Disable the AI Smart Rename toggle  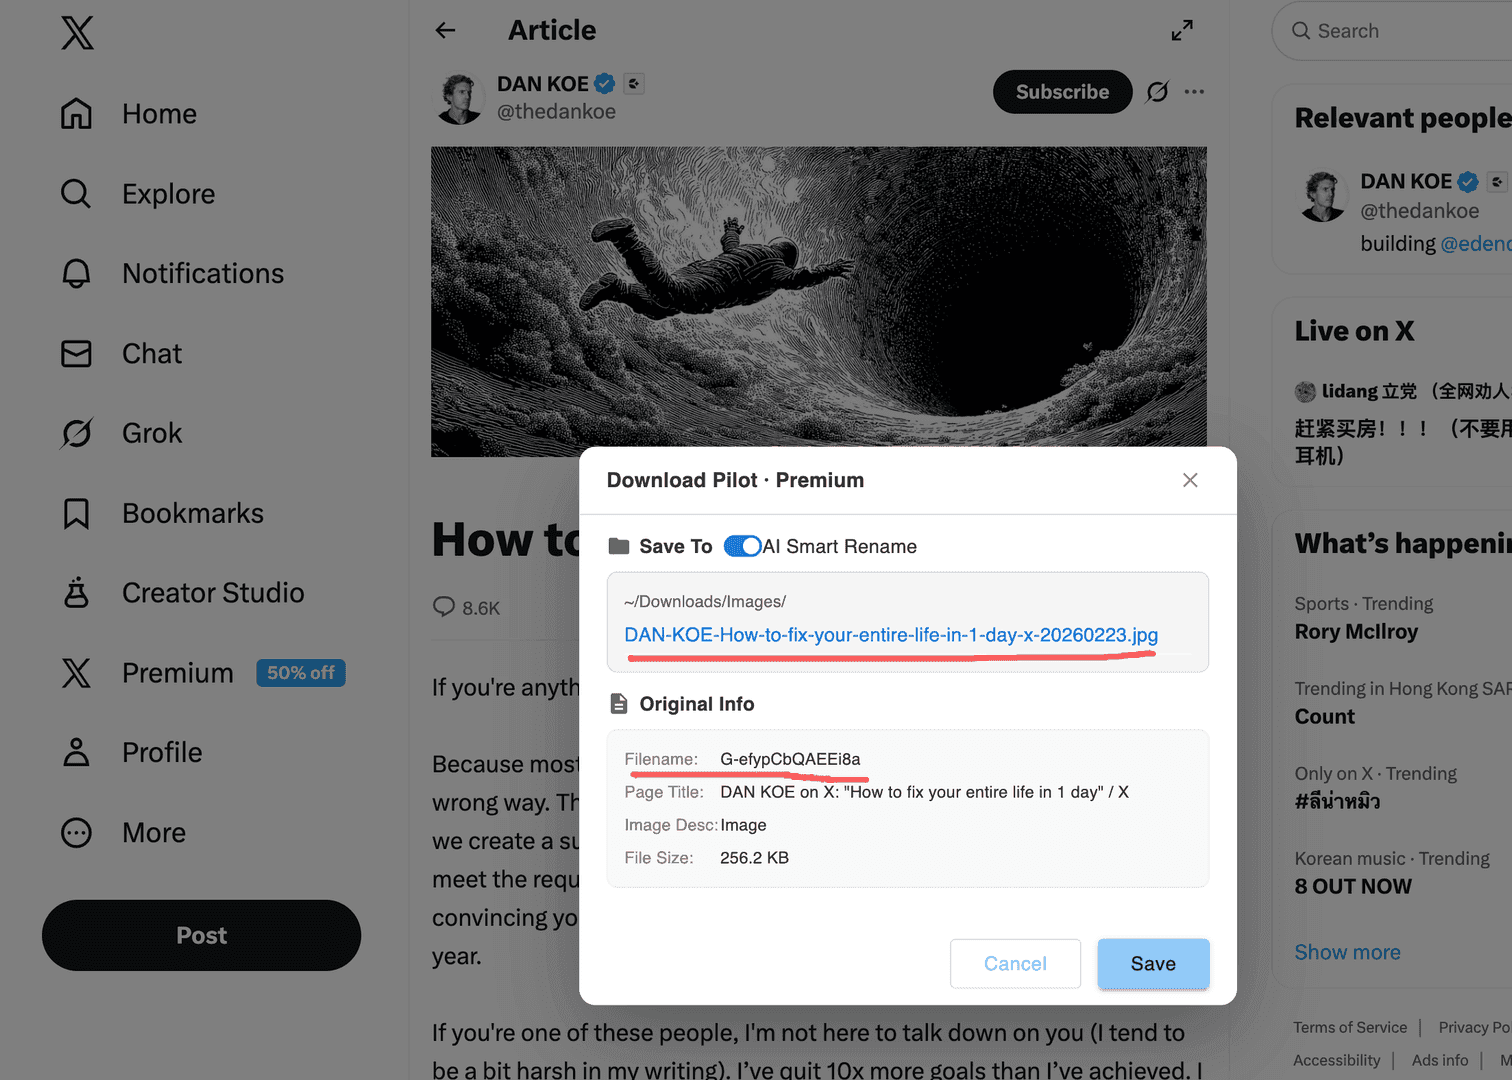point(742,546)
